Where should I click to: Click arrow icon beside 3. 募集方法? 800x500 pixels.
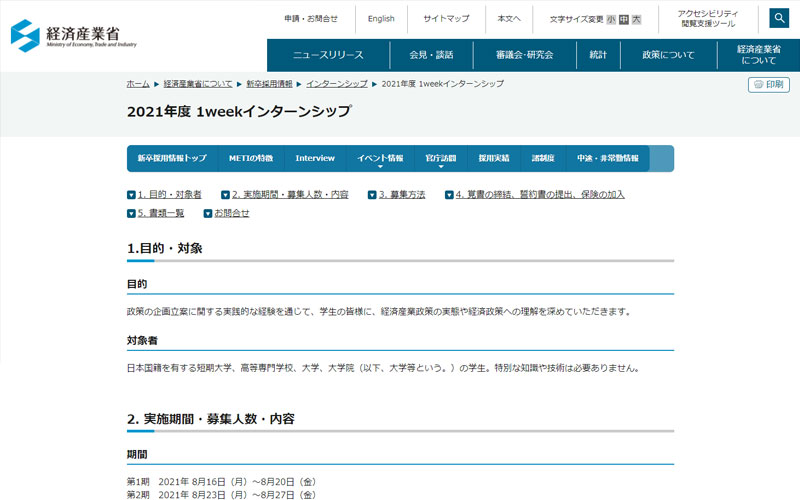coord(372,195)
